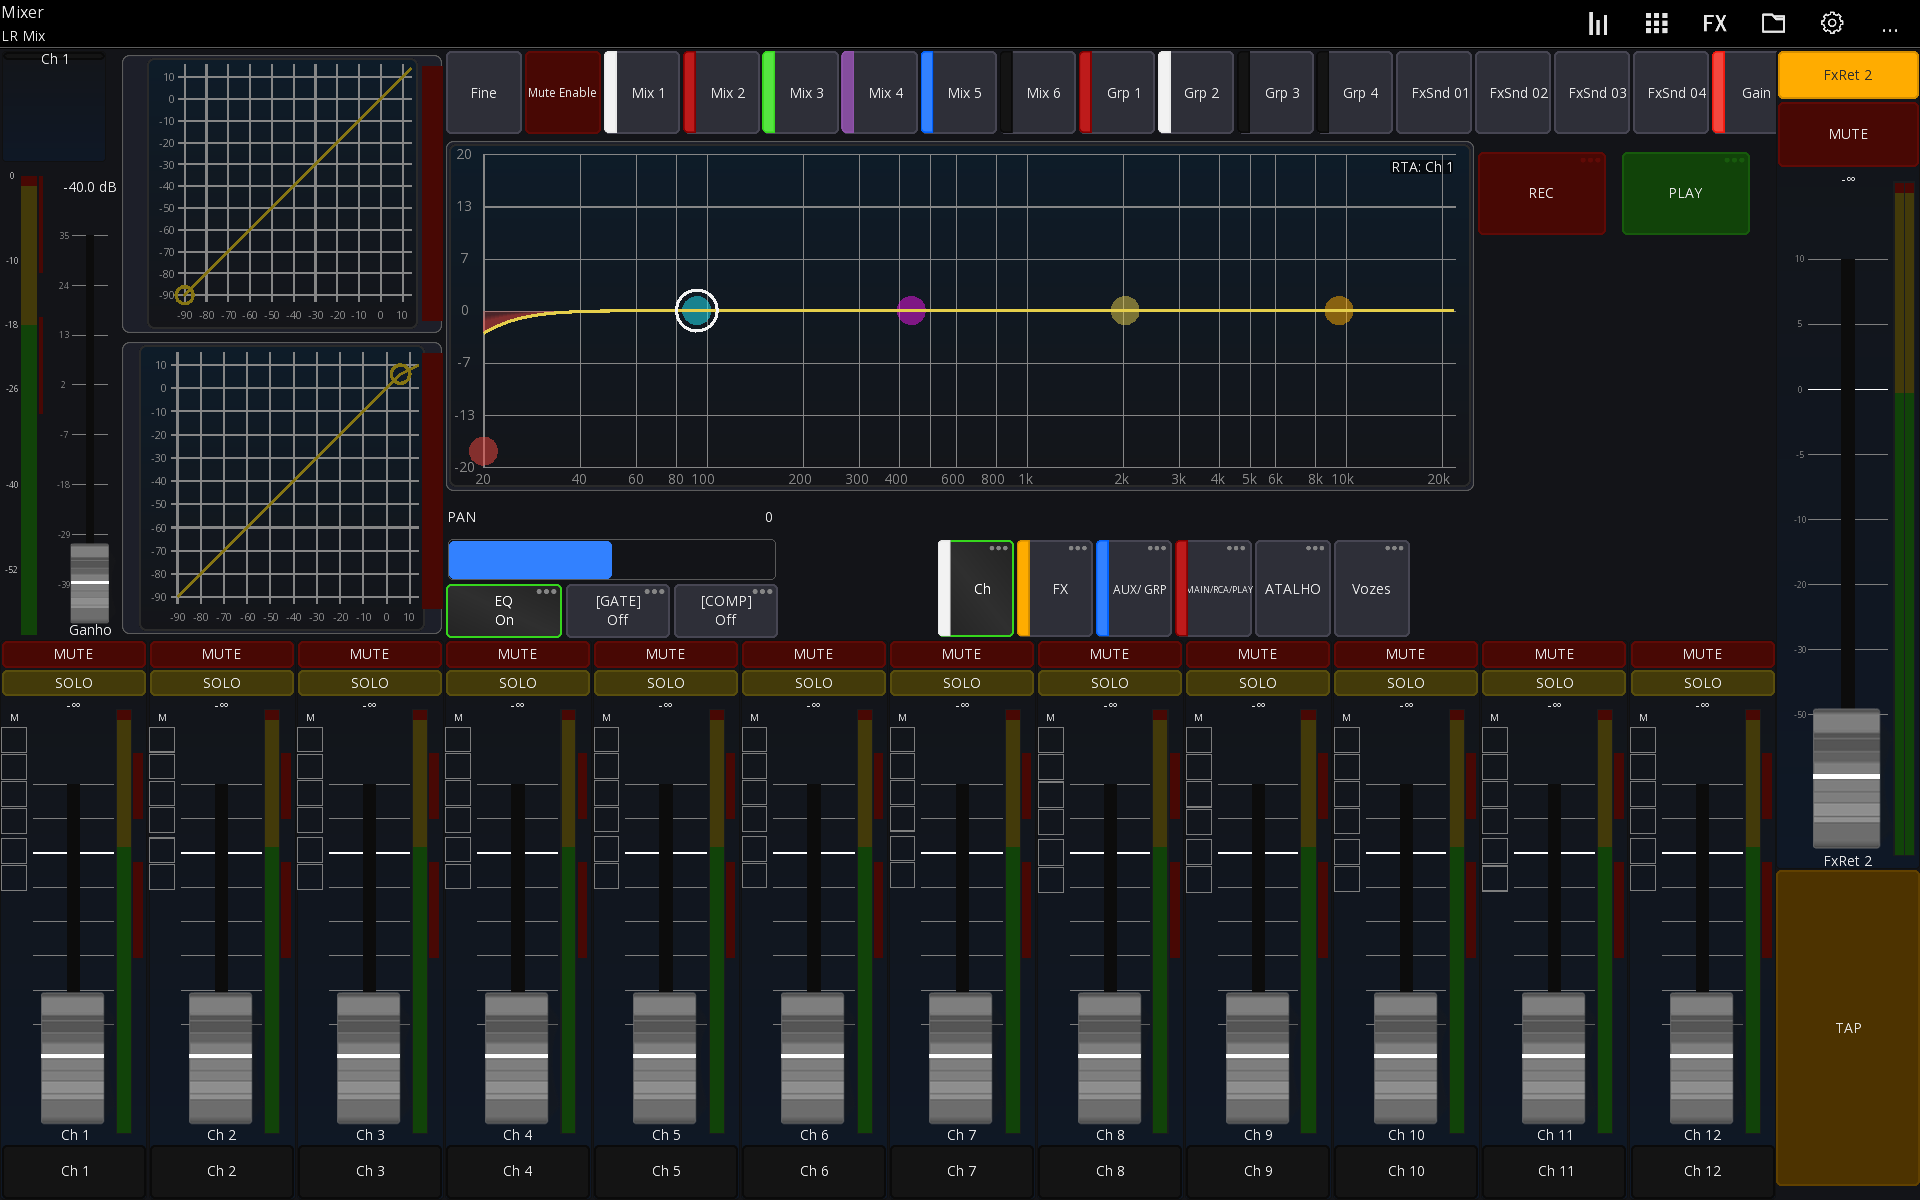Open options dots on FX layer button
This screenshot has height=1200, width=1920.
(1077, 548)
